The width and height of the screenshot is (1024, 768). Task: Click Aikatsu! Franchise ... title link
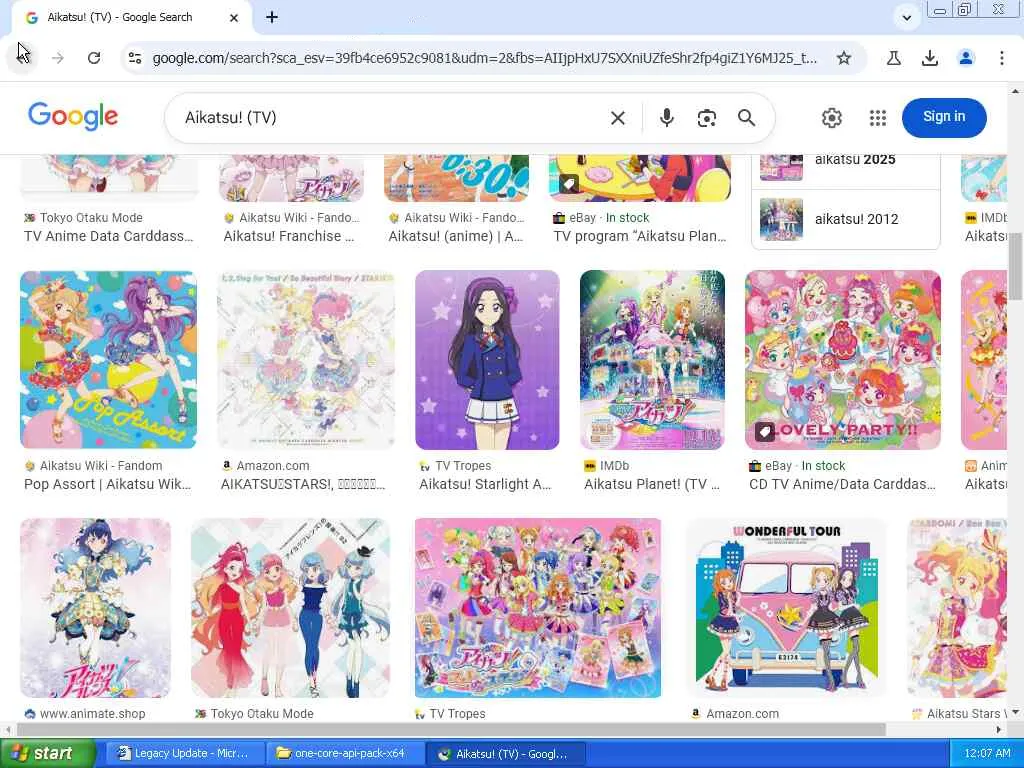pos(289,236)
